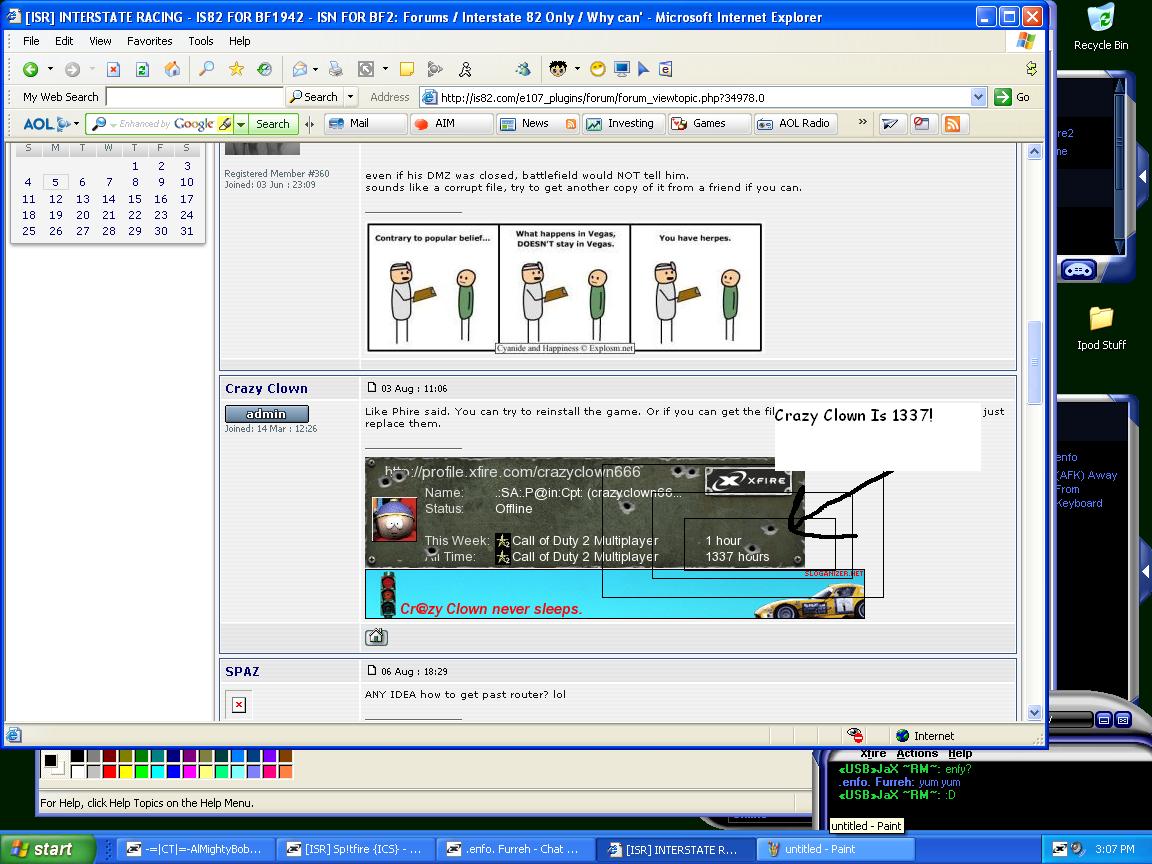Open the Ipod Stuff desktop folder
This screenshot has width=1152, height=864.
pos(1101,328)
